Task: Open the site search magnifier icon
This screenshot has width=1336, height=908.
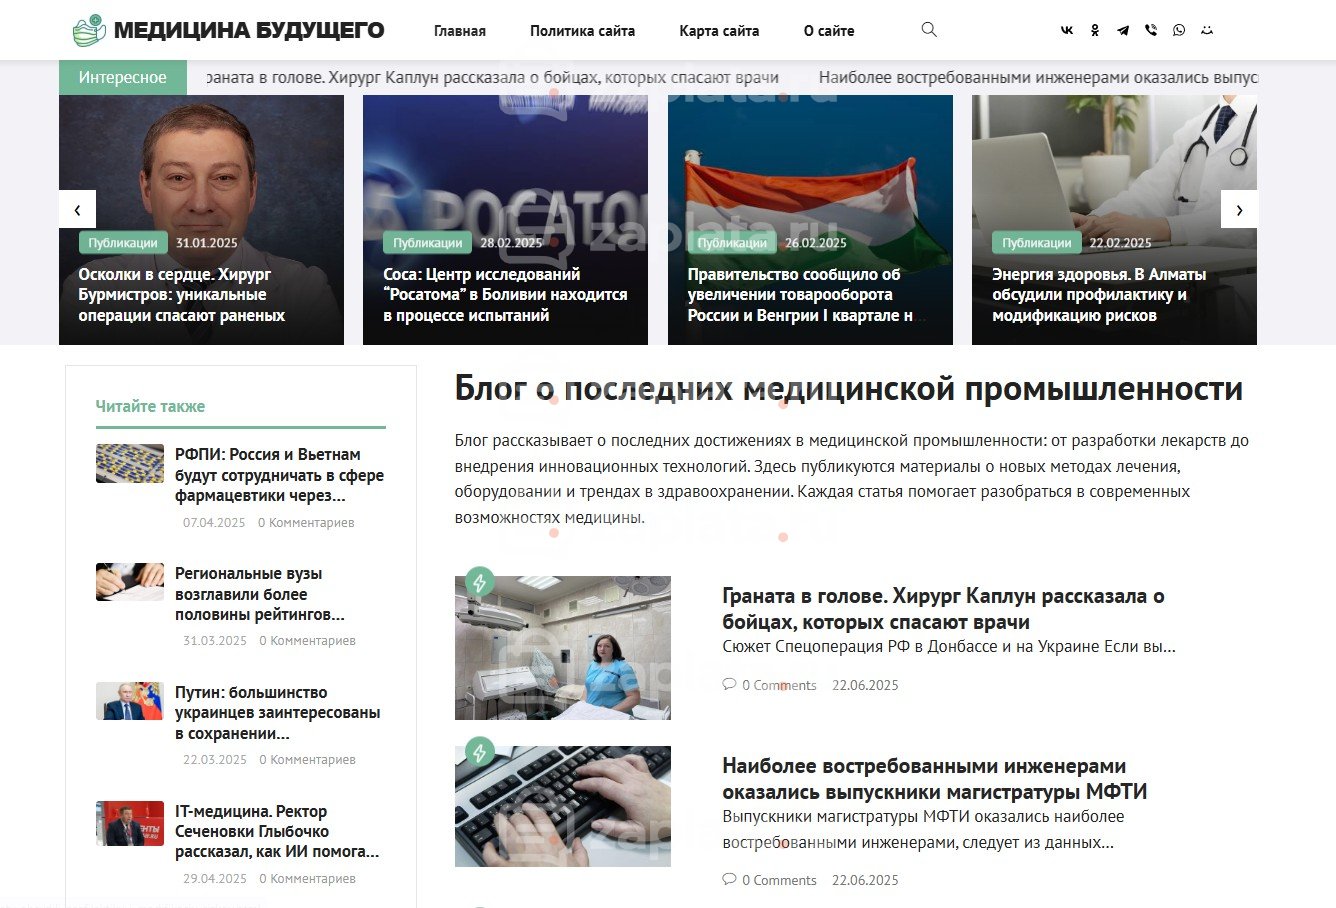Action: tap(929, 30)
